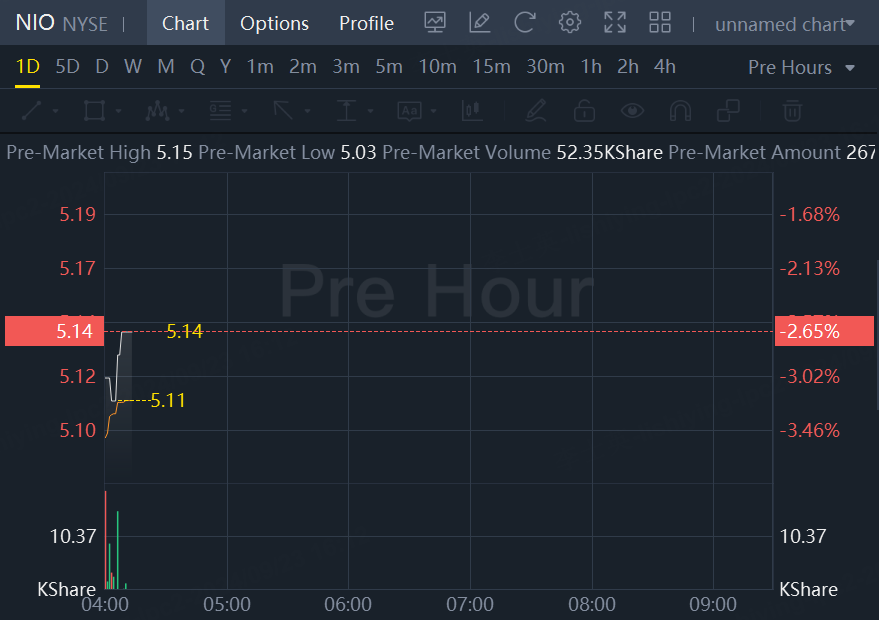Open the Pre Hours session dropdown
This screenshot has height=620, width=879.
[x=802, y=67]
